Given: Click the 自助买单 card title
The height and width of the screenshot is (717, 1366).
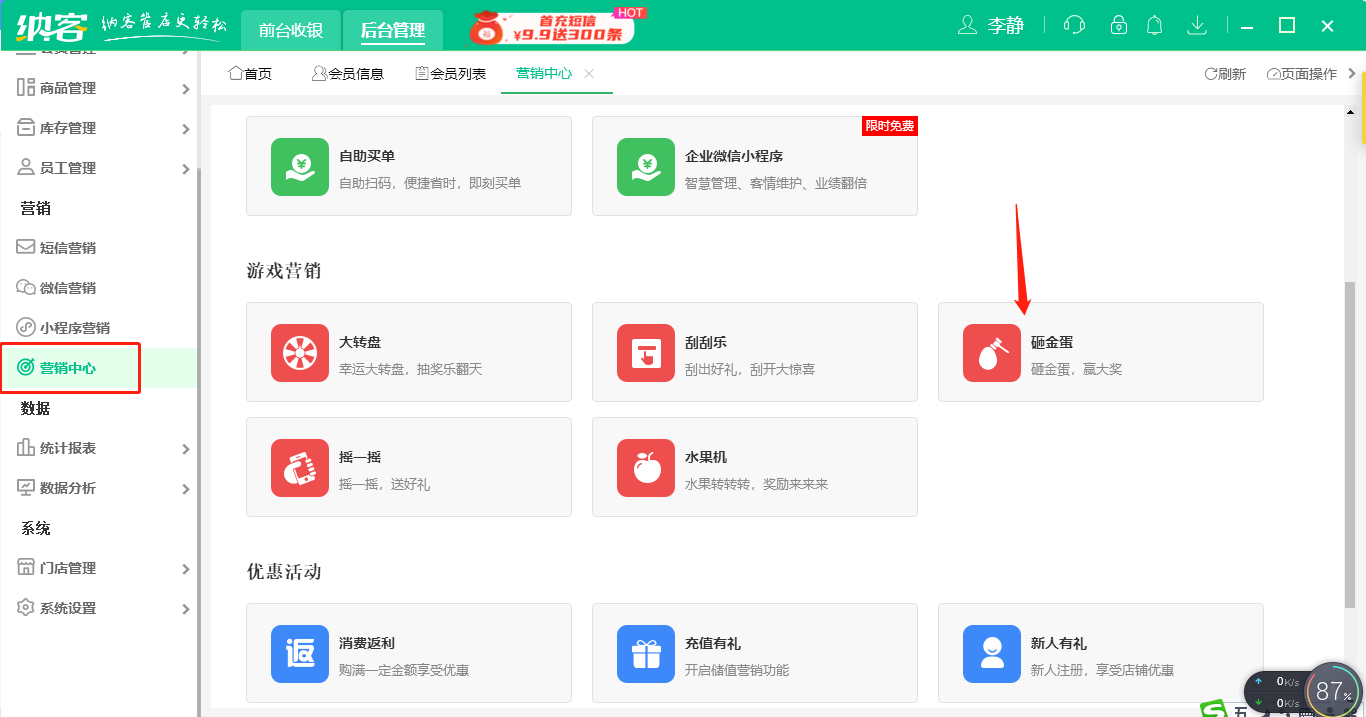Looking at the screenshot, I should tap(367, 156).
